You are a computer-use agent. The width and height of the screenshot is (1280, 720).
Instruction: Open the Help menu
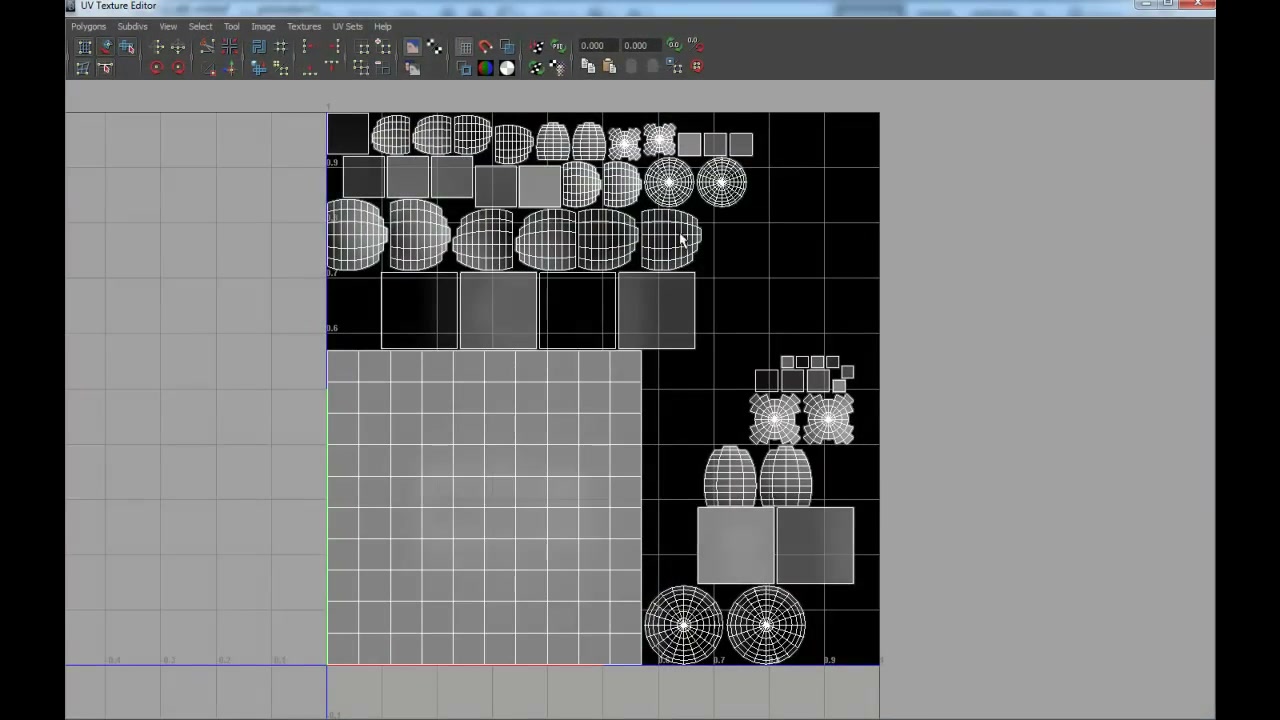382,26
